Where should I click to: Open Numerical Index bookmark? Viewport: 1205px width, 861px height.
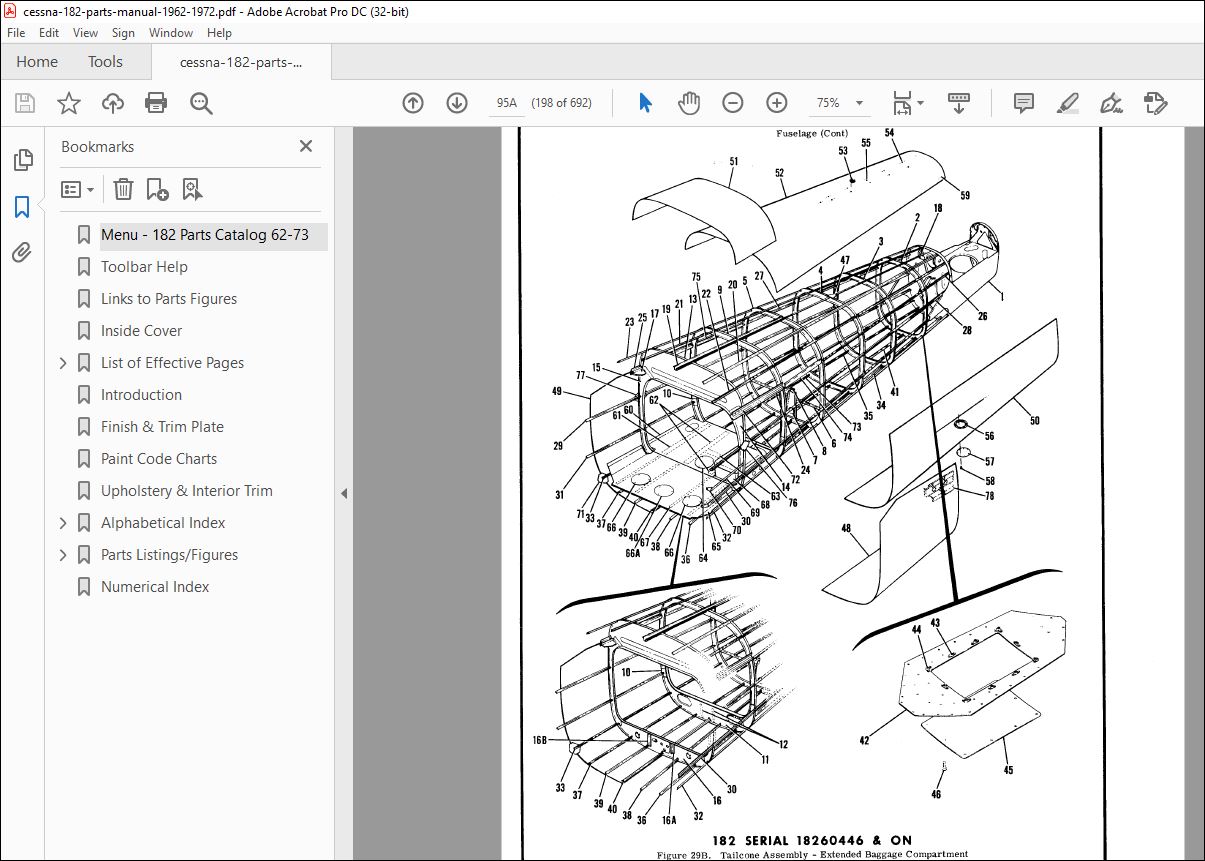click(155, 587)
